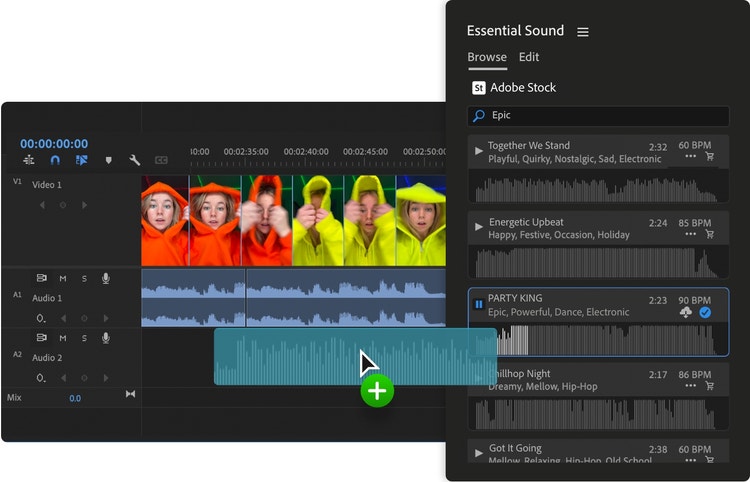This screenshot has height=482, width=750.
Task: Open the Essential Sound panel menu
Action: 583,32
